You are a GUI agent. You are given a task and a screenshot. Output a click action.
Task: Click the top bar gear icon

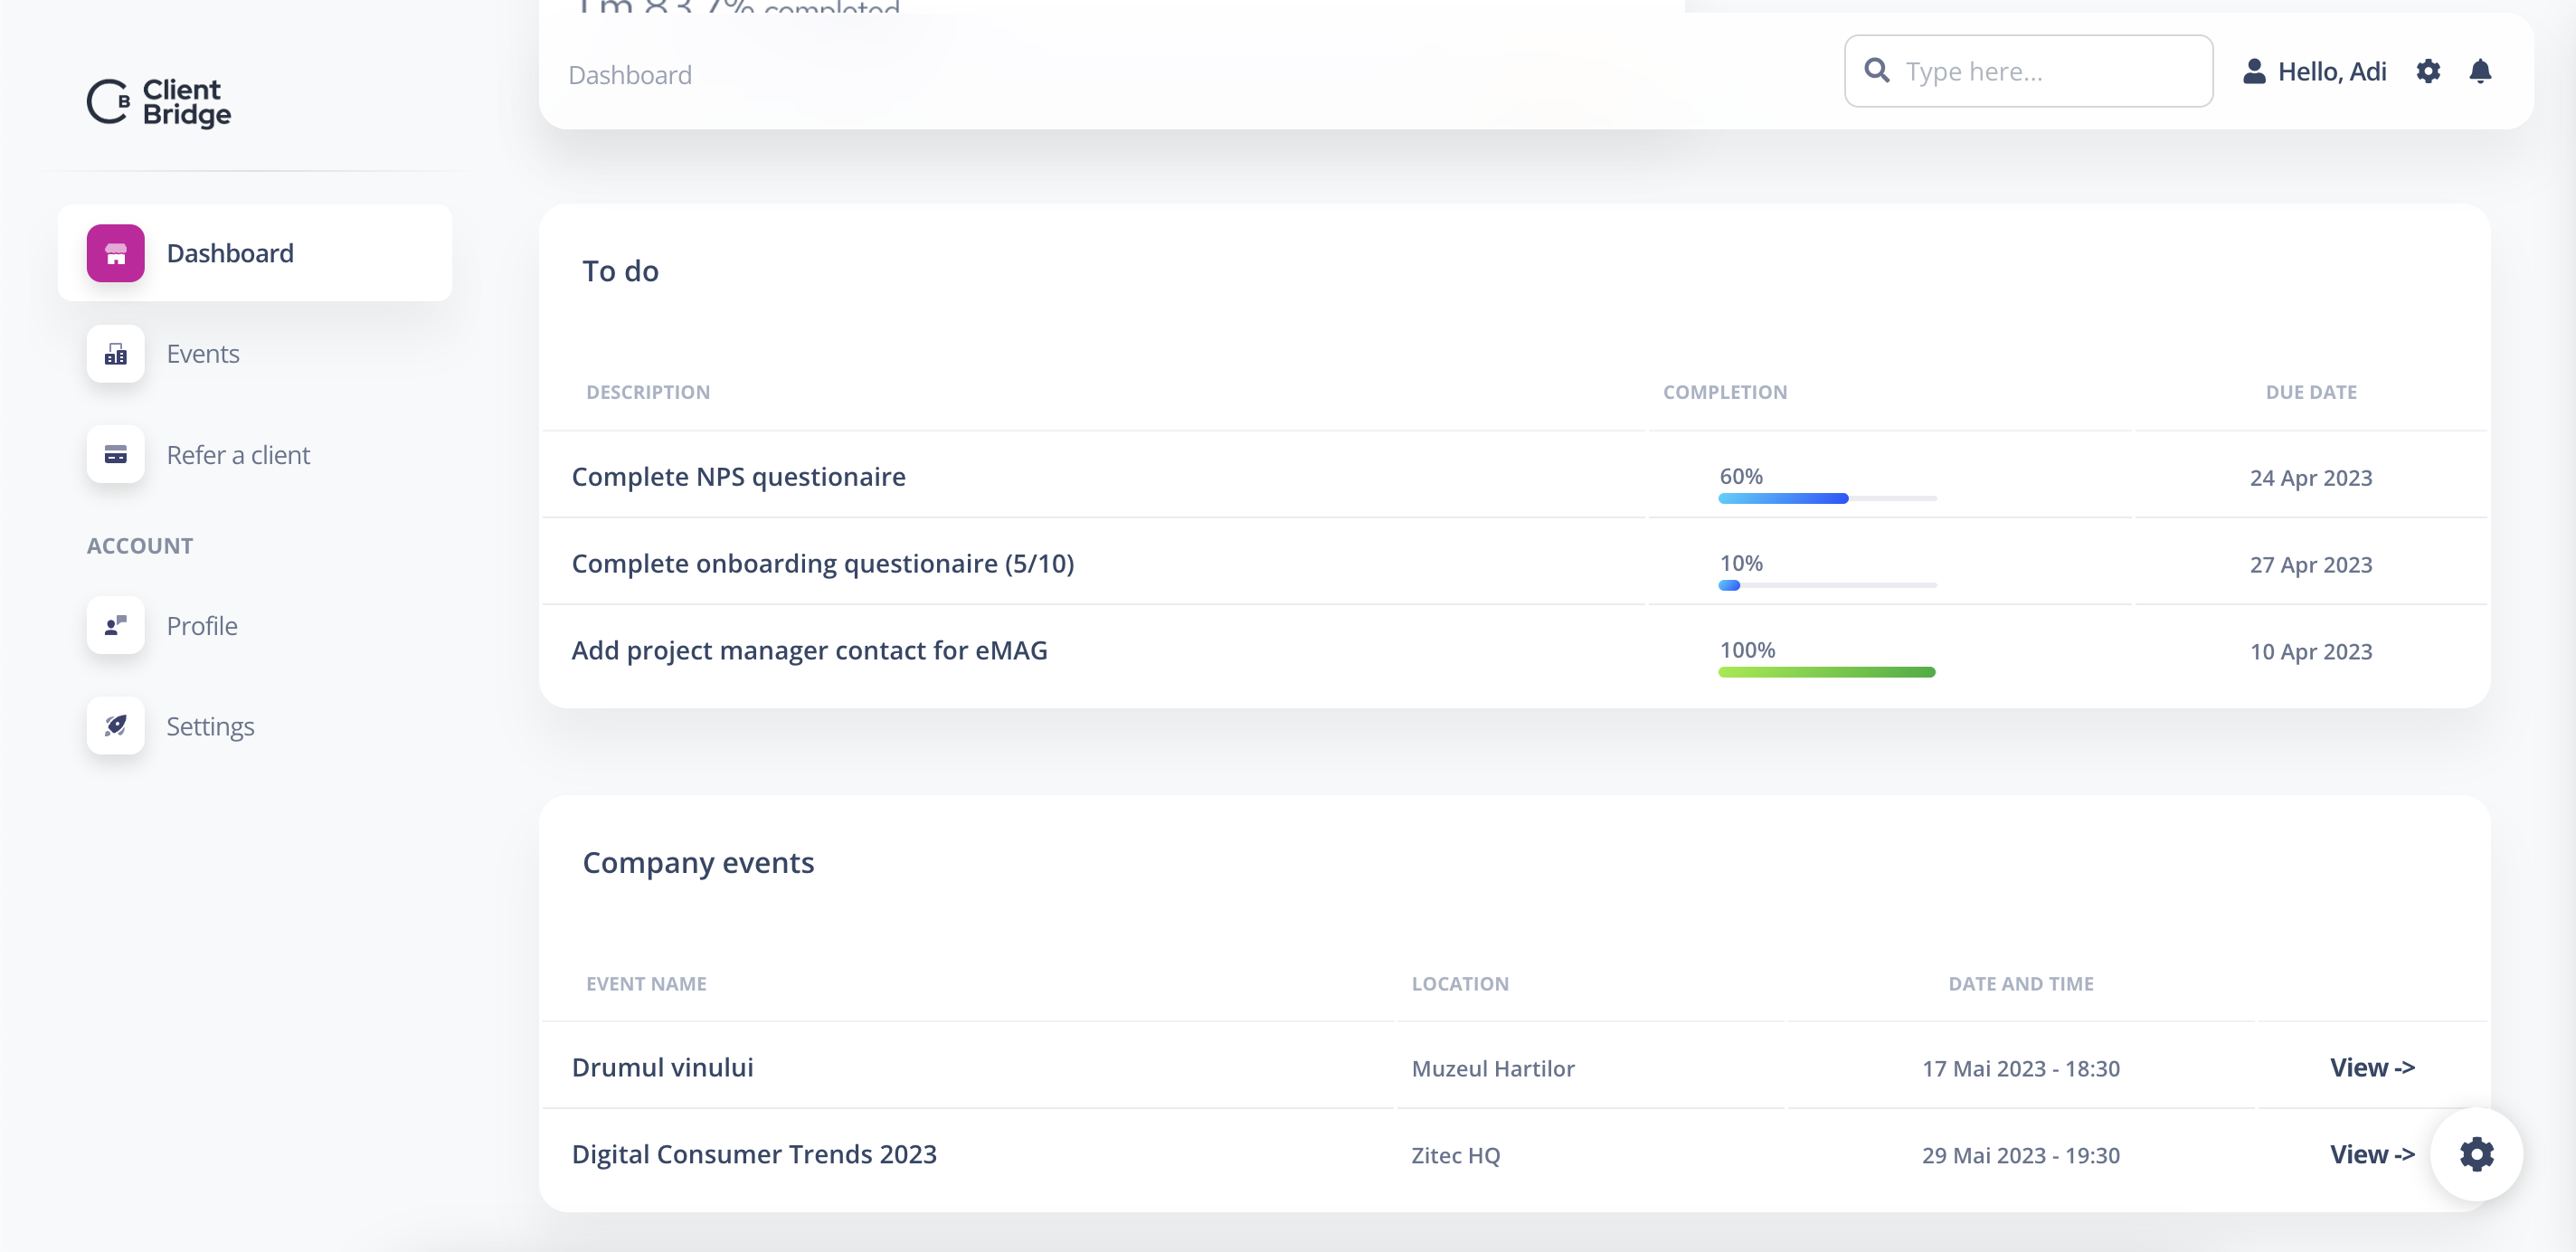[x=2428, y=72]
